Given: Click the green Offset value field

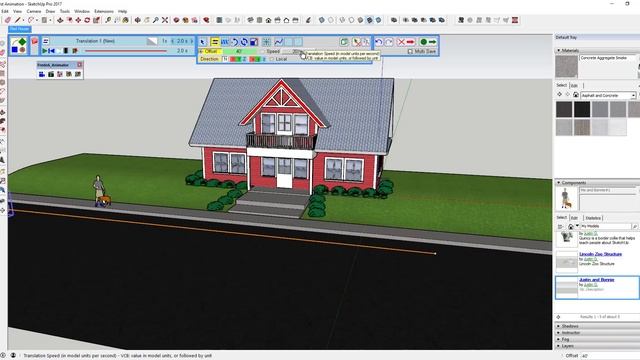Looking at the screenshot, I should pyautogui.click(x=240, y=51).
